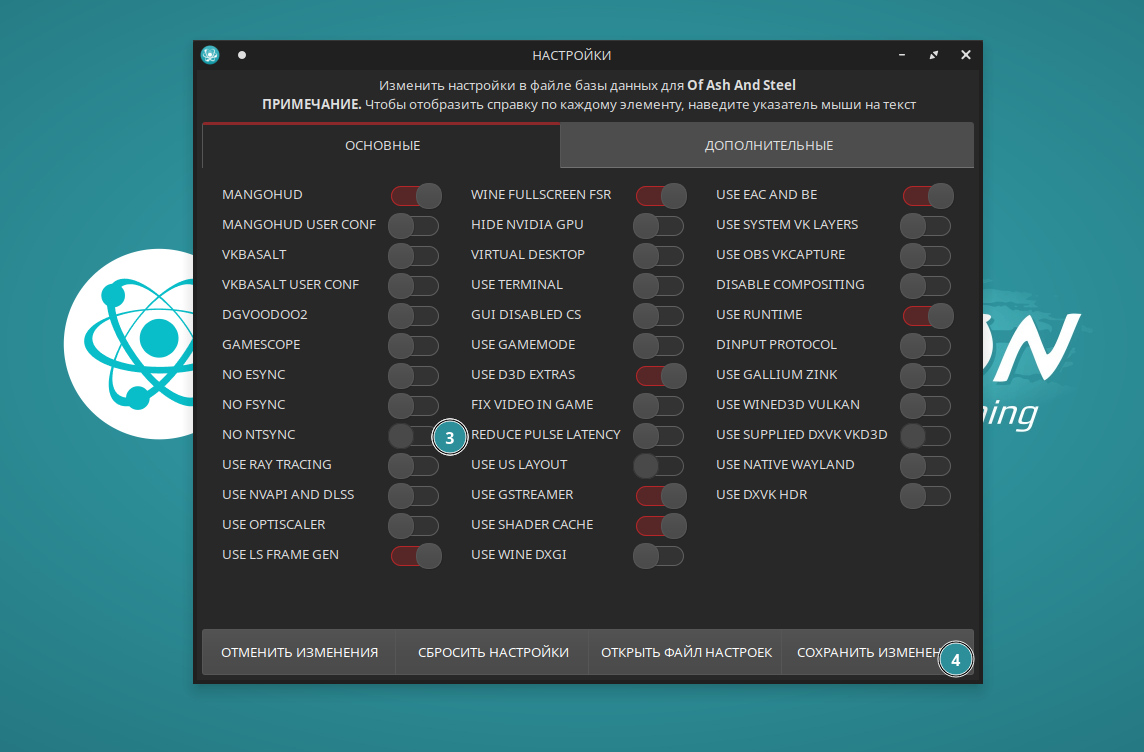Turn on USE RAY TRACING
The height and width of the screenshot is (752, 1144).
[414, 465]
